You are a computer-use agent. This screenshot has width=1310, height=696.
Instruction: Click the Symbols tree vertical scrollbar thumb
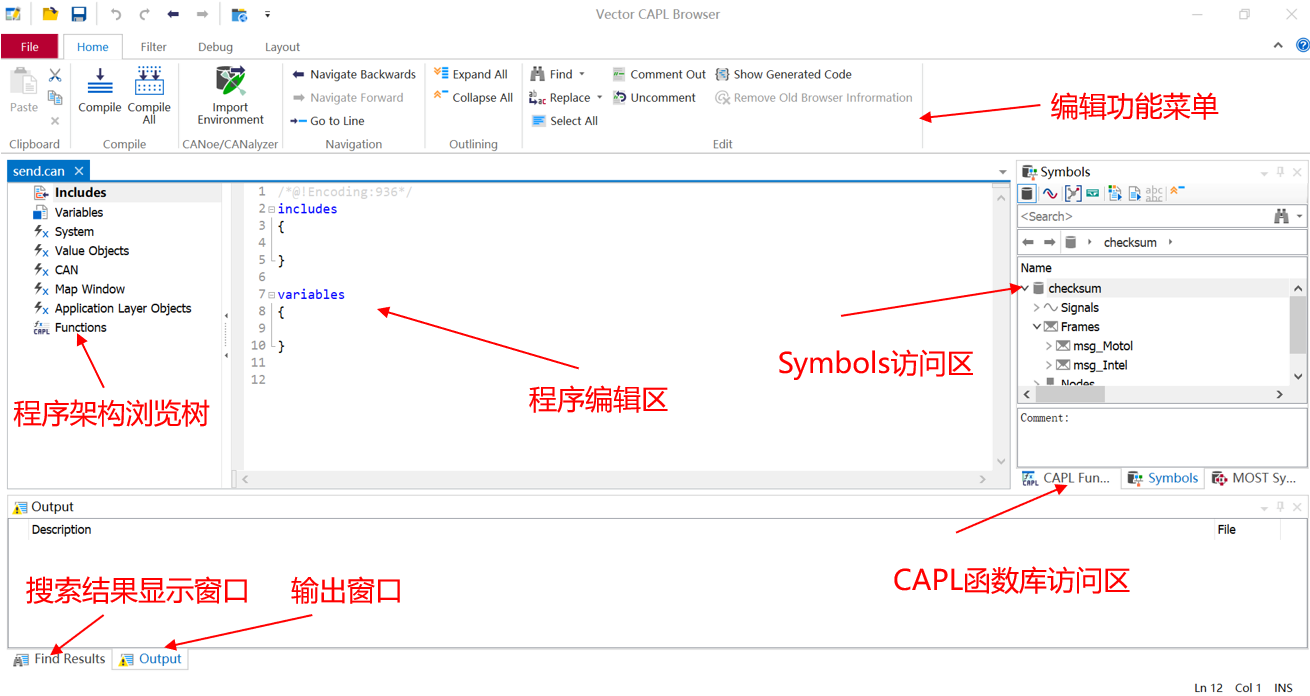pyautogui.click(x=1298, y=326)
